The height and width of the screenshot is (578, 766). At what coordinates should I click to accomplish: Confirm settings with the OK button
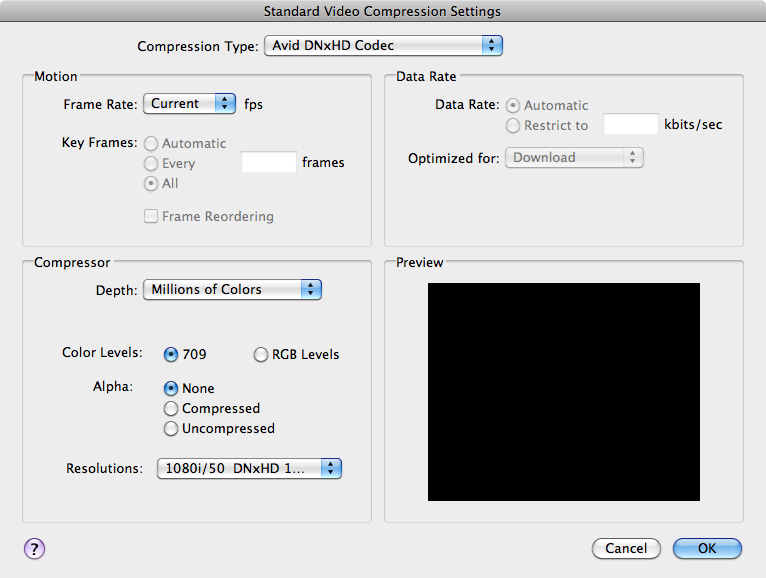(x=707, y=548)
